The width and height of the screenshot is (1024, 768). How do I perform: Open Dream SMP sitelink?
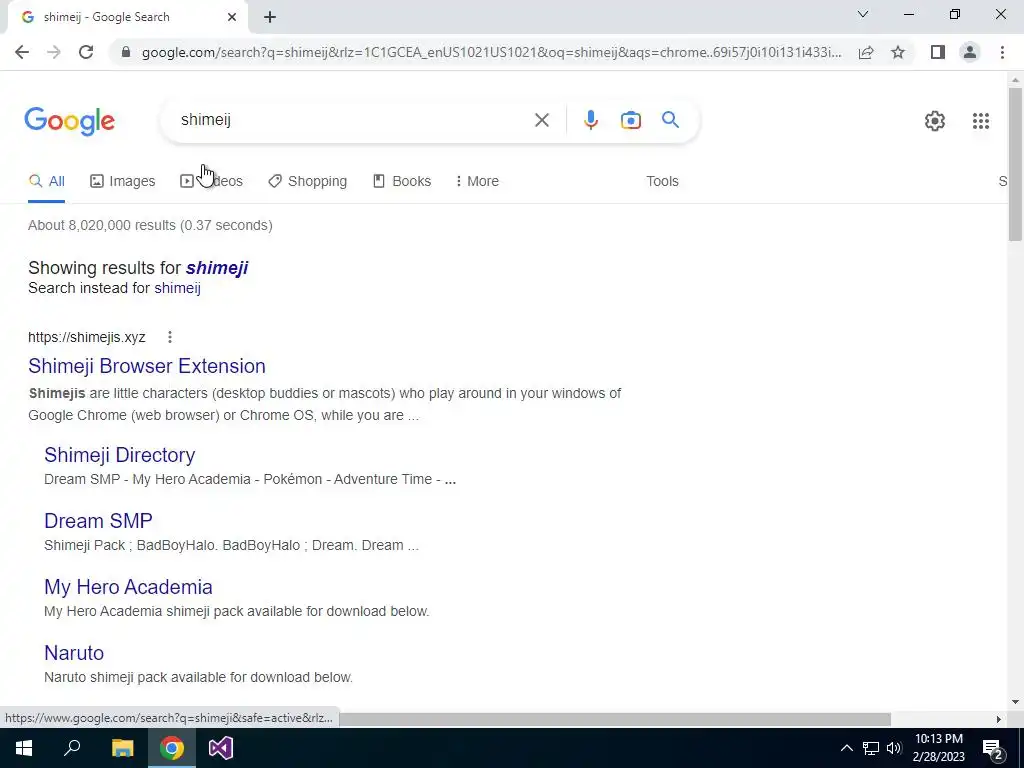coord(98,520)
